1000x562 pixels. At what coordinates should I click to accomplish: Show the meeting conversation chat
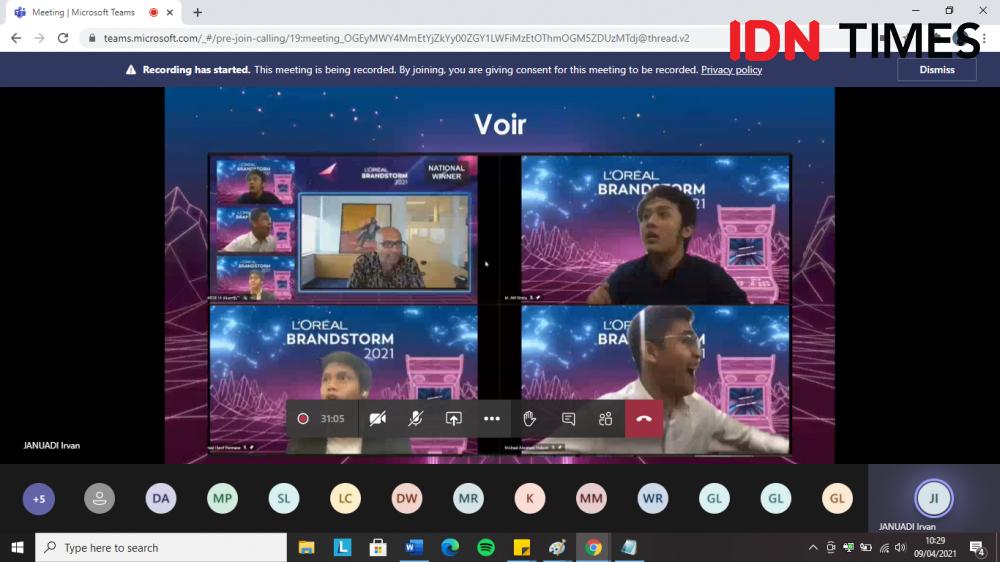(x=568, y=419)
